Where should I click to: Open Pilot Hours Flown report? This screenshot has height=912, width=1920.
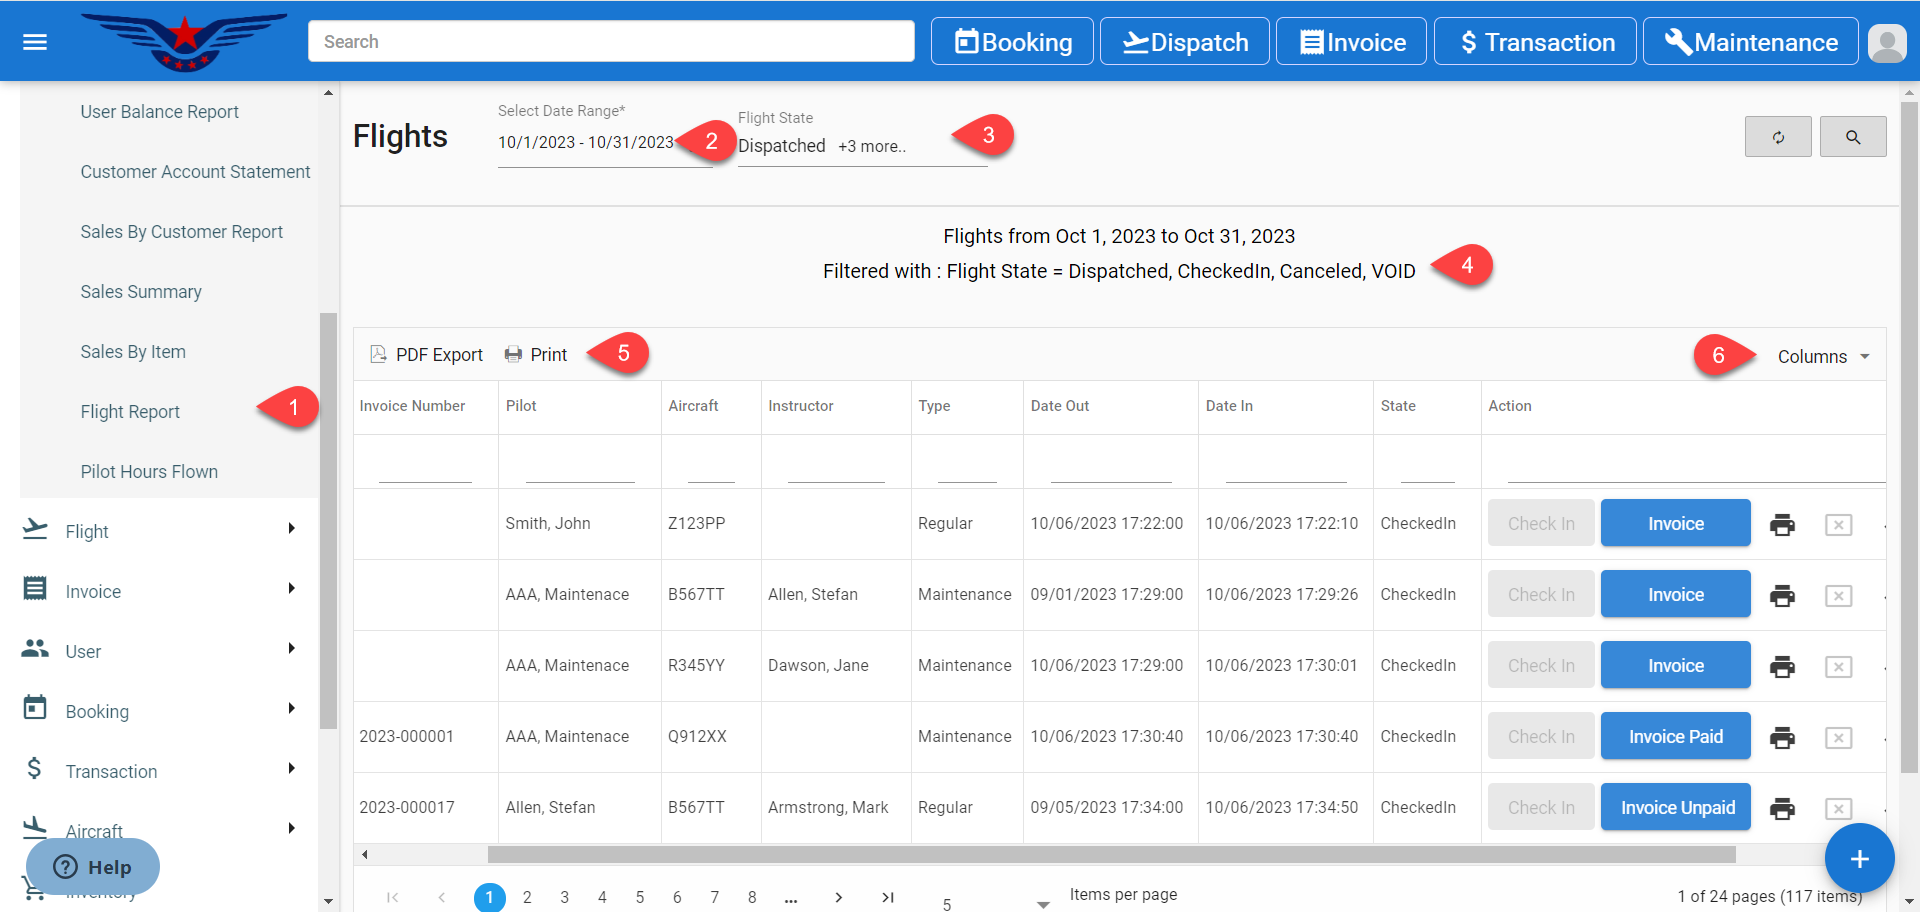pos(149,472)
